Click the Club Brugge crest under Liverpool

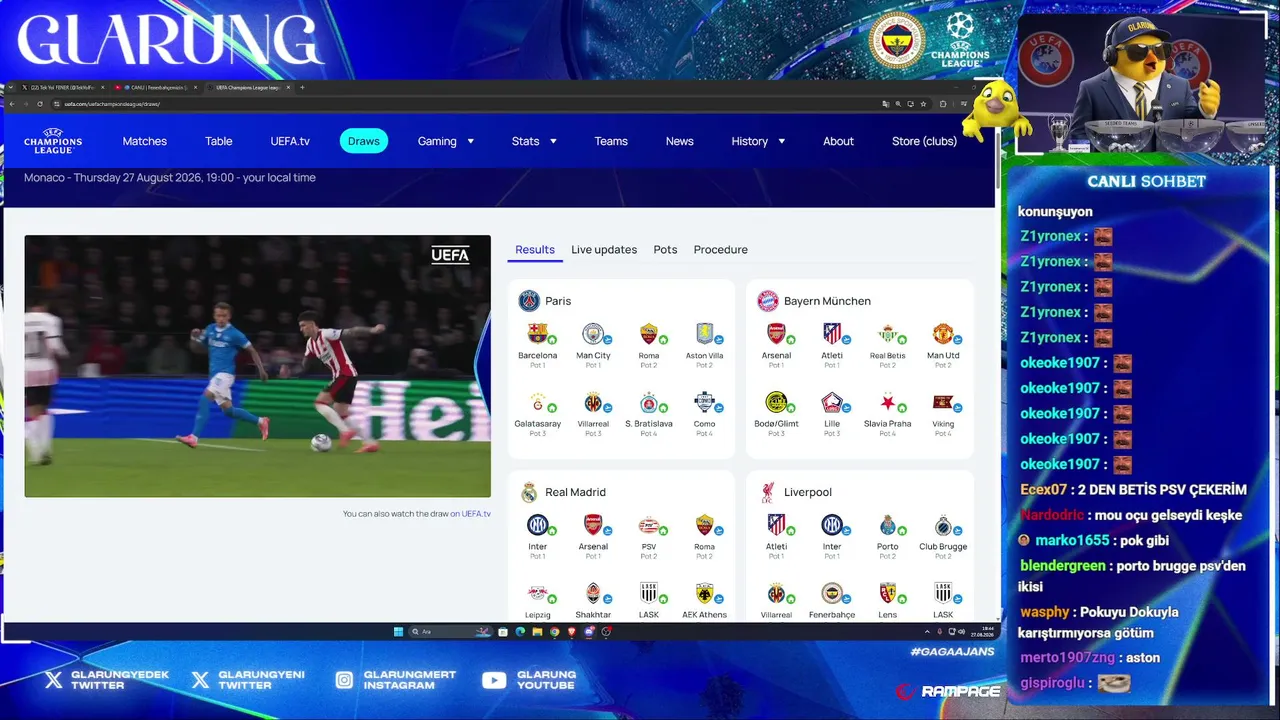(943, 524)
